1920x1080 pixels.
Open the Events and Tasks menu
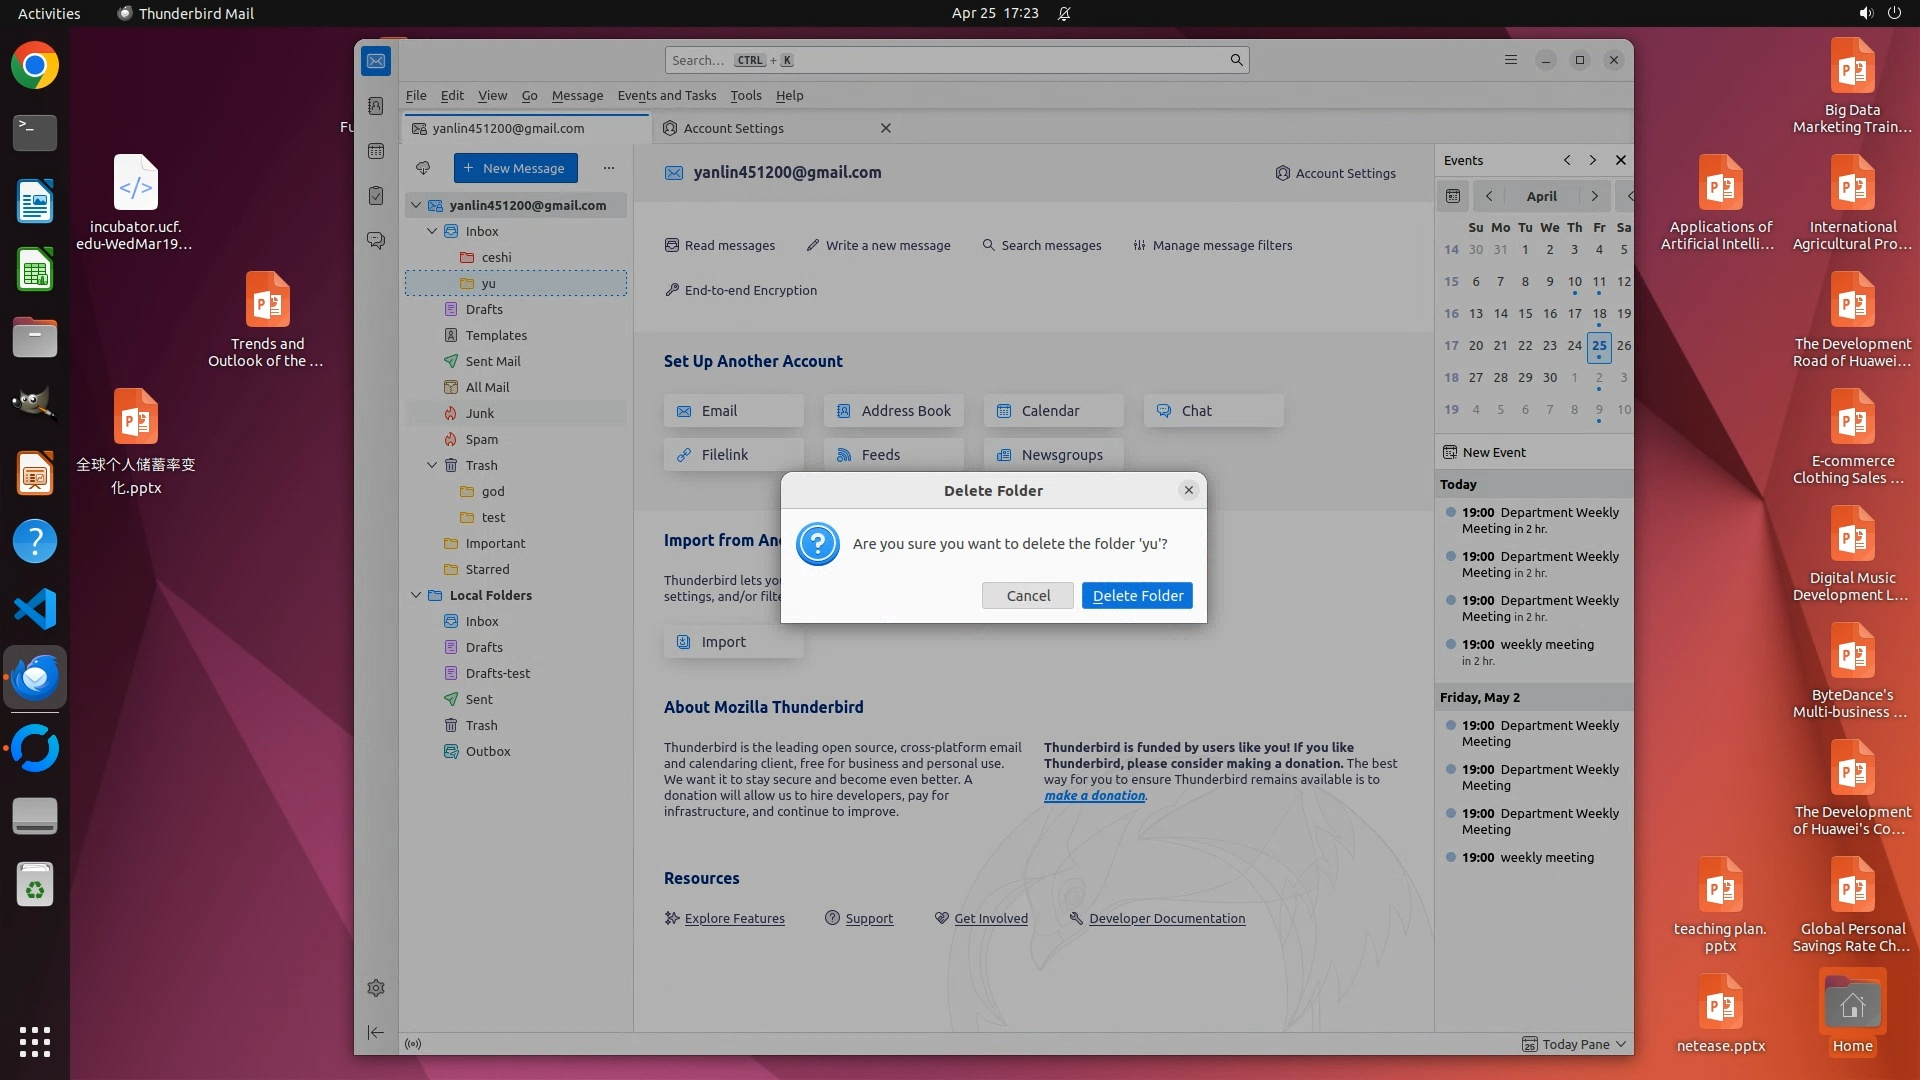click(x=666, y=95)
